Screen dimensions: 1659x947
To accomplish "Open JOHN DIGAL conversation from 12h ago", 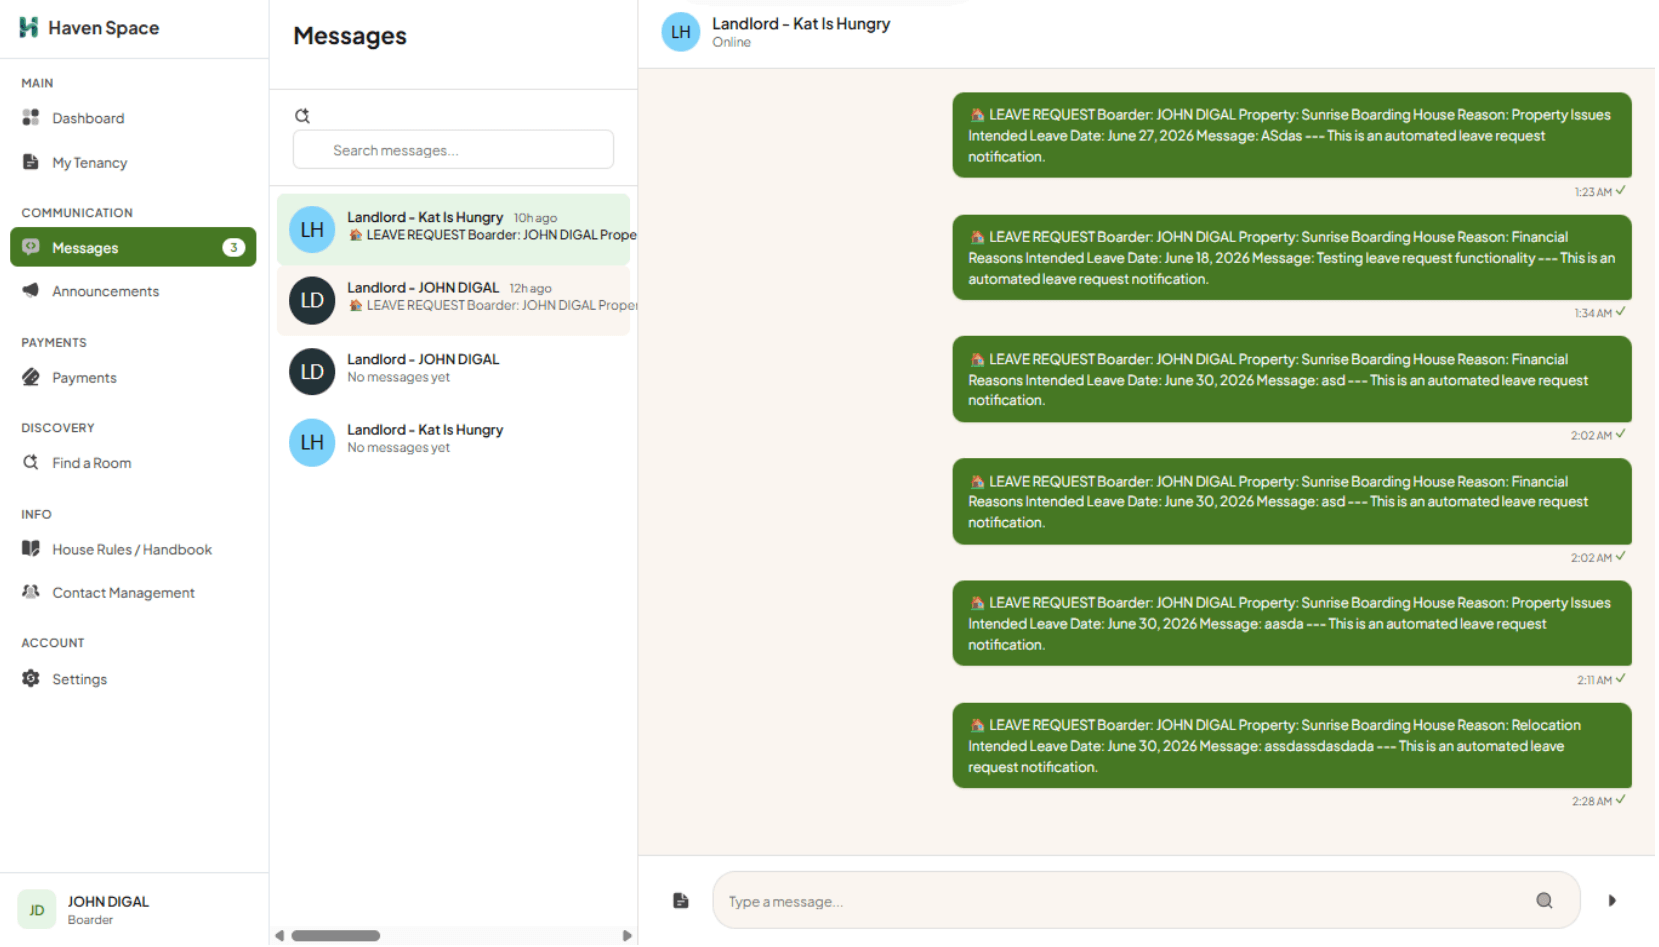I will 454,300.
